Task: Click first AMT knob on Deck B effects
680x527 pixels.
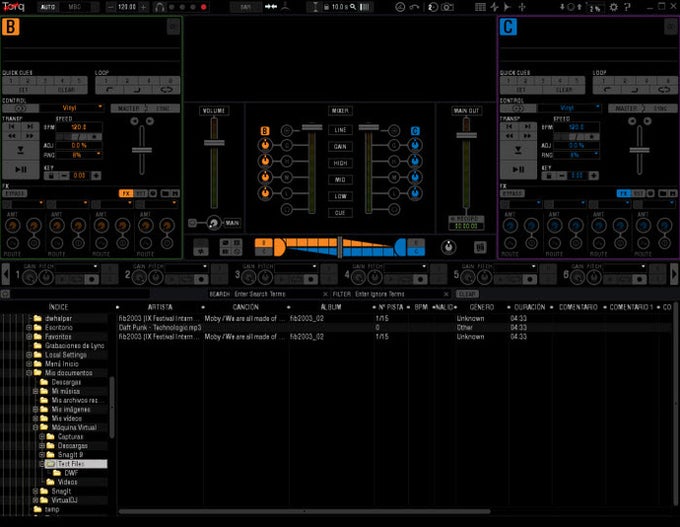Action: pos(12,225)
